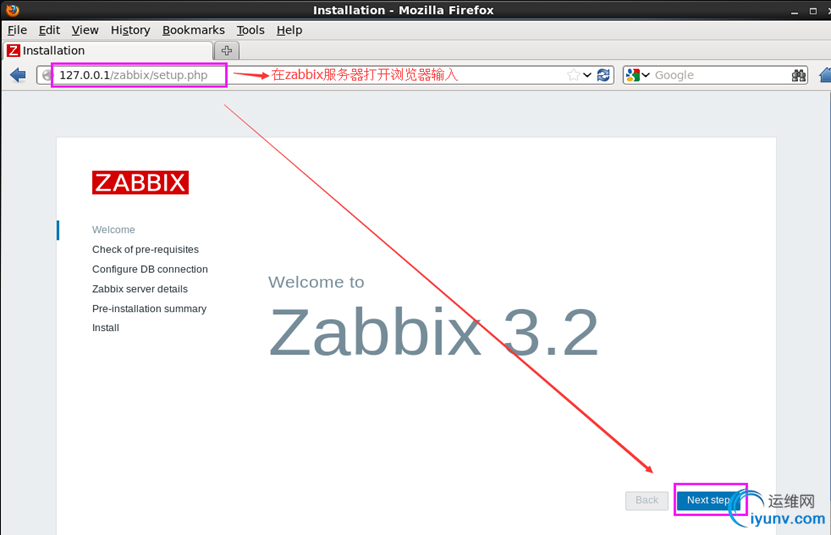Select Zabbix server details step
This screenshot has width=831, height=535.
[140, 289]
